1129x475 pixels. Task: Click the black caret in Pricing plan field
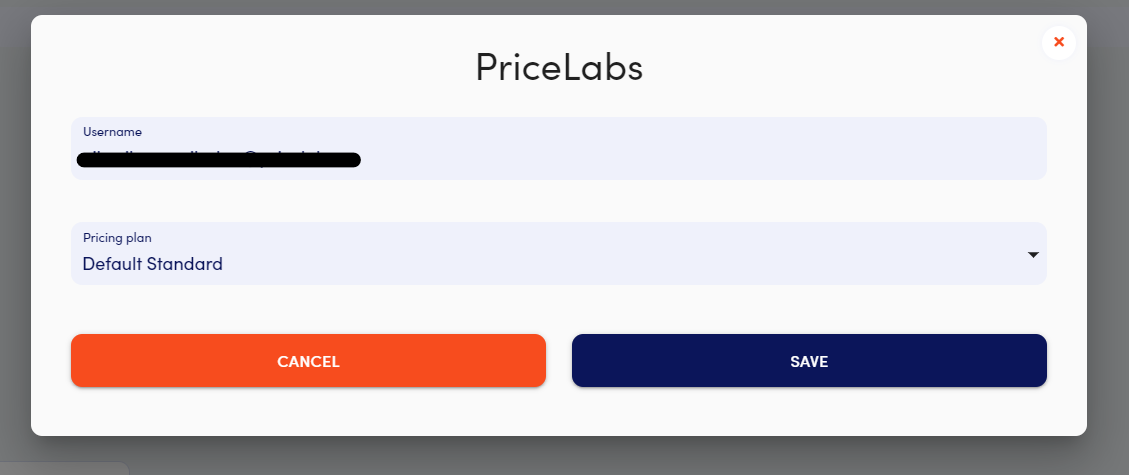click(x=1033, y=255)
